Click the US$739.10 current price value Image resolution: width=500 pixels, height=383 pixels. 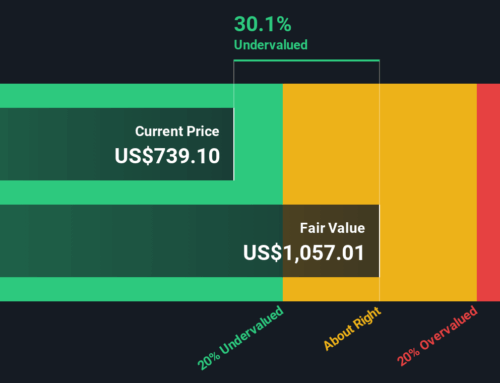[167, 156]
